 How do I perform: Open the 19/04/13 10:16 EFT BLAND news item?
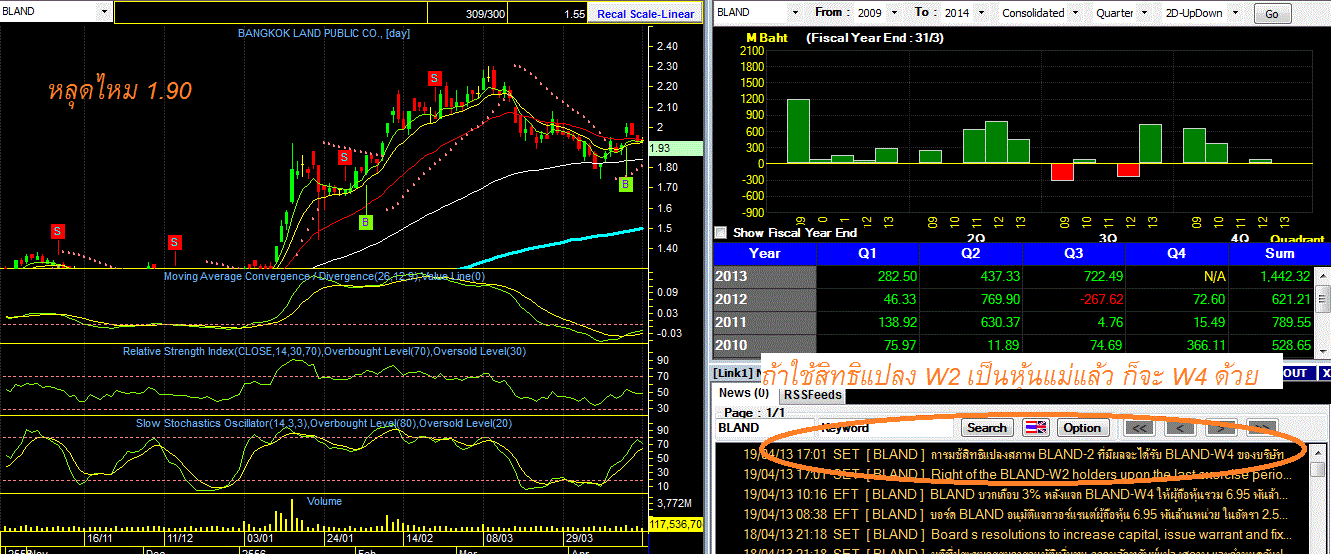click(x=1013, y=494)
